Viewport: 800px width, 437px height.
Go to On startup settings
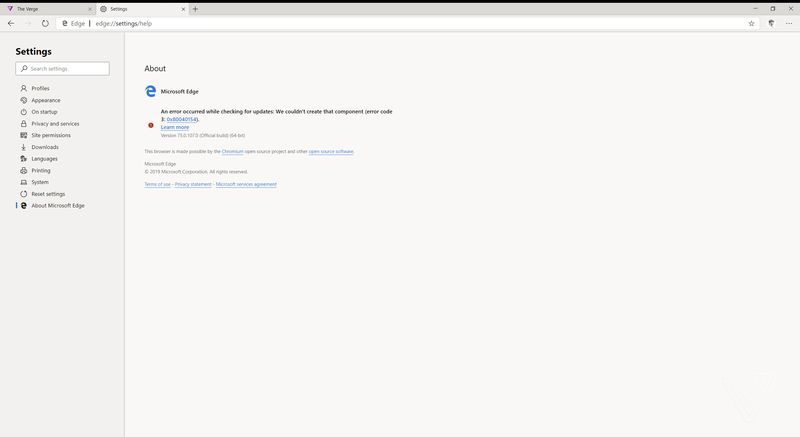[44, 112]
